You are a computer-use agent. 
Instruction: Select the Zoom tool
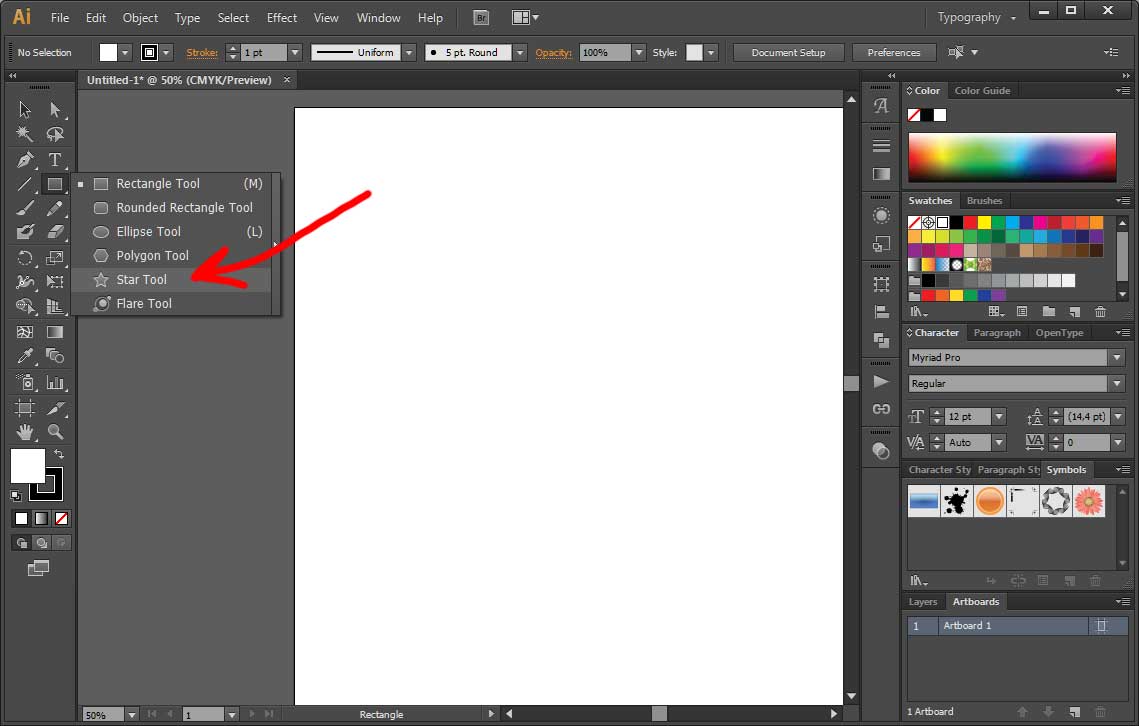click(x=56, y=432)
